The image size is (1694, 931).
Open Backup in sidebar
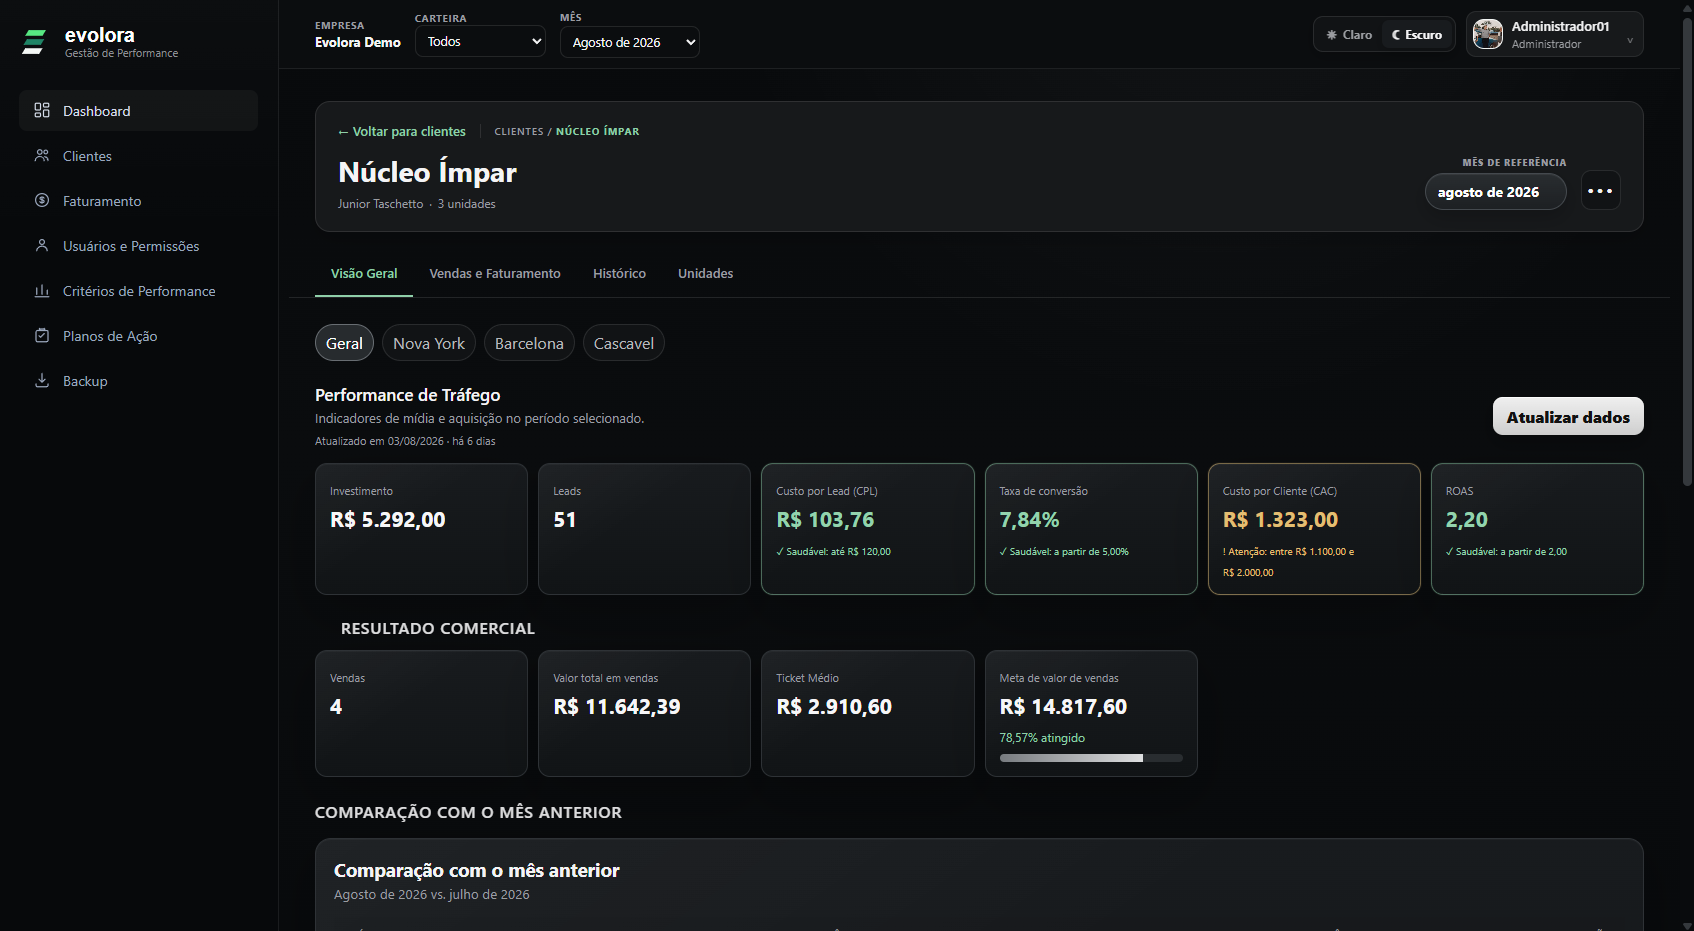[x=138, y=381]
